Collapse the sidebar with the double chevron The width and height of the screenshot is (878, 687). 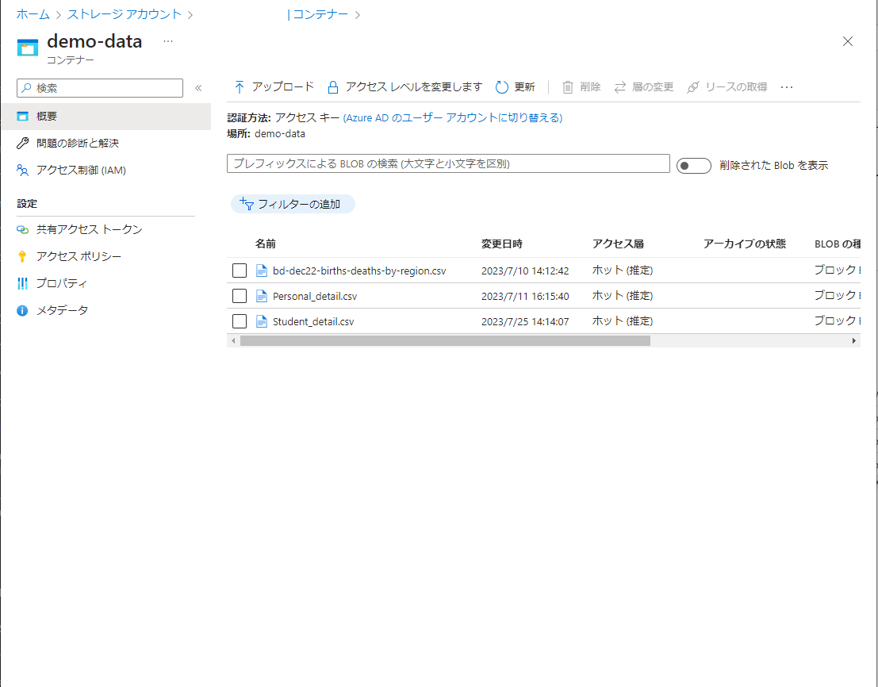tap(198, 89)
